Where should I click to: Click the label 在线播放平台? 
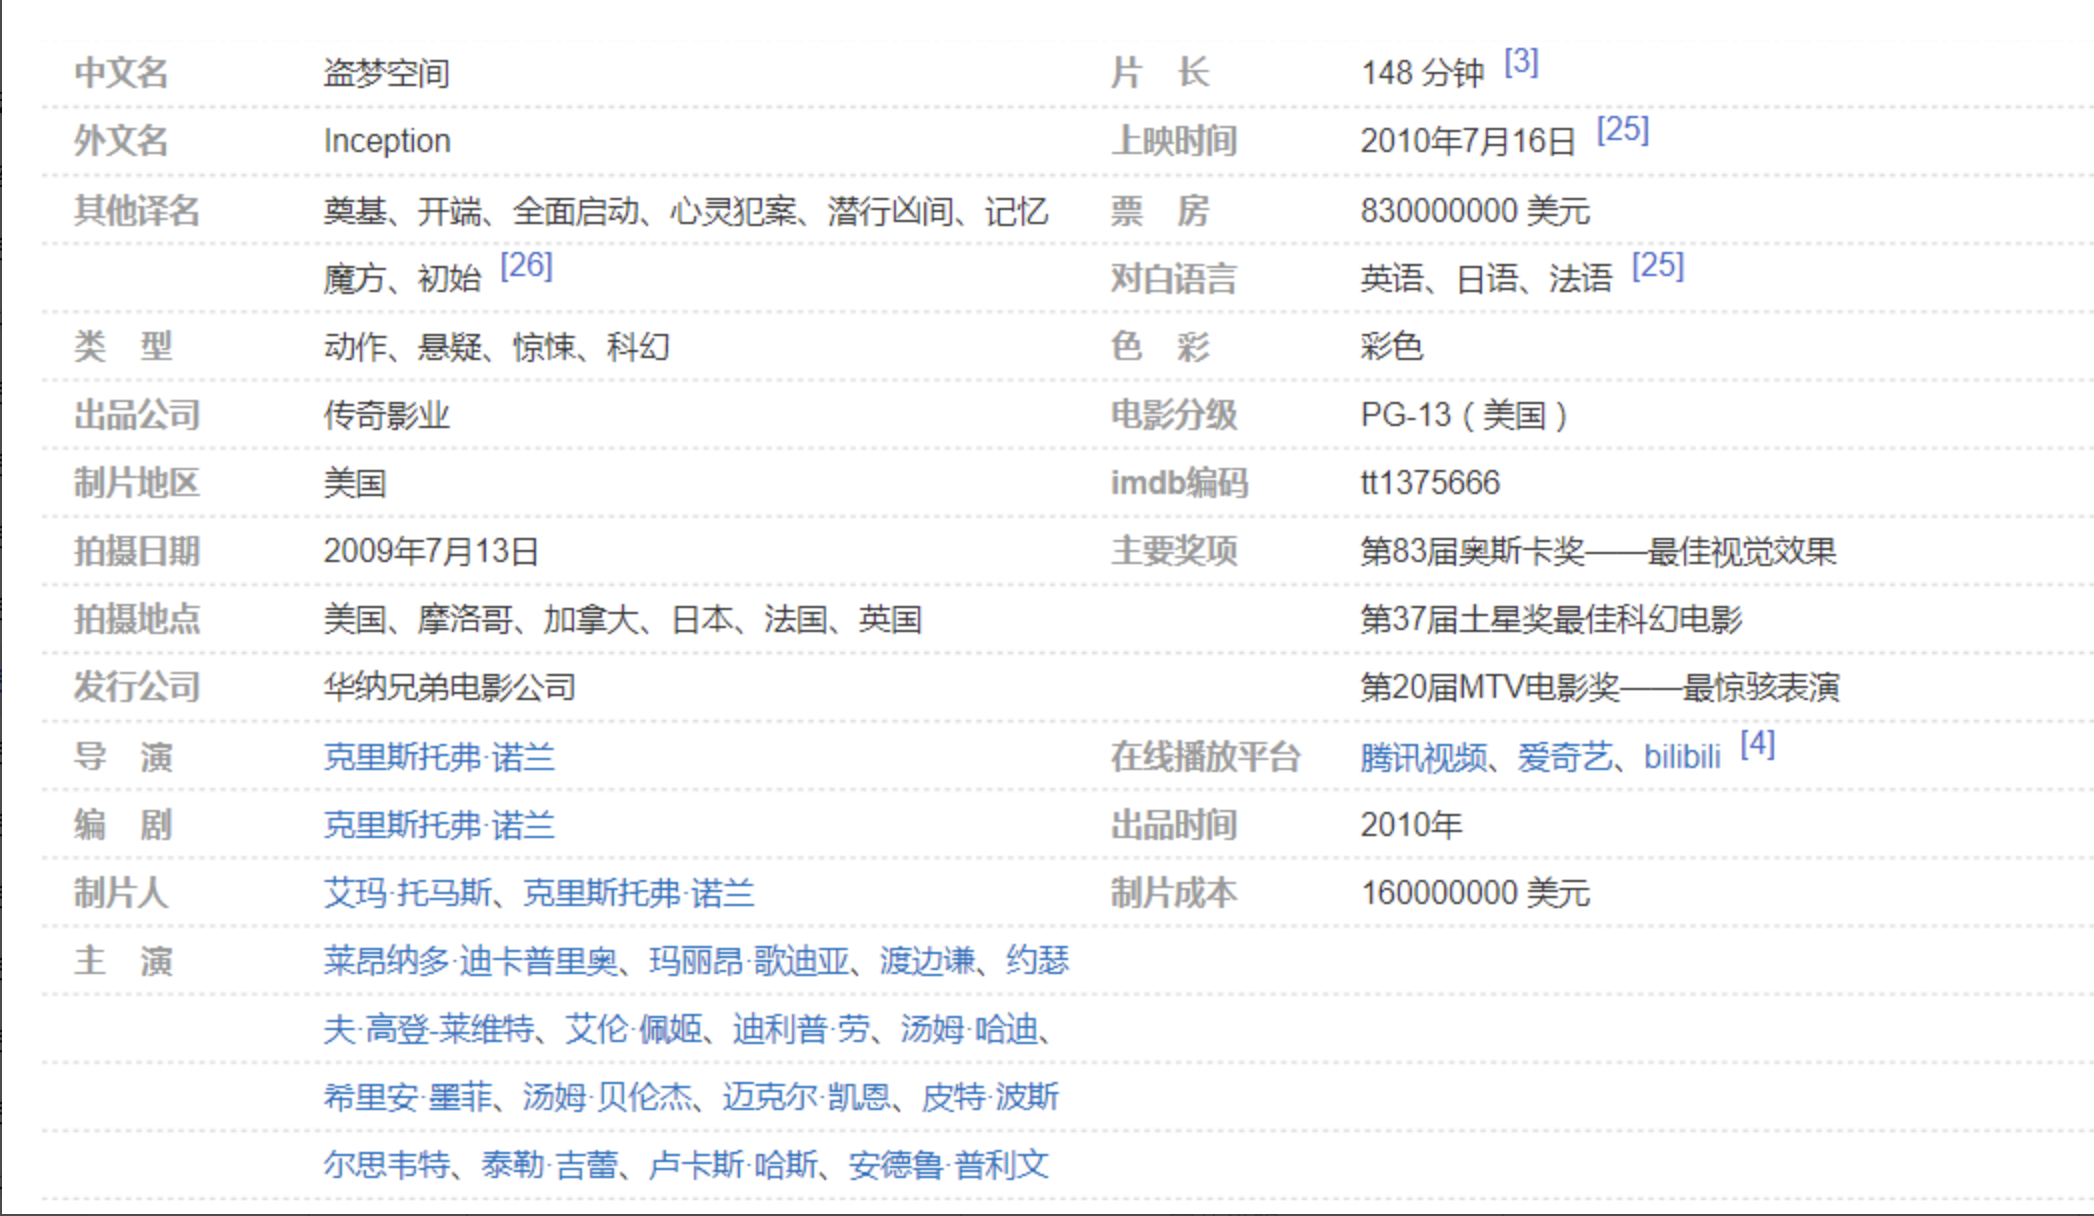pyautogui.click(x=1205, y=757)
